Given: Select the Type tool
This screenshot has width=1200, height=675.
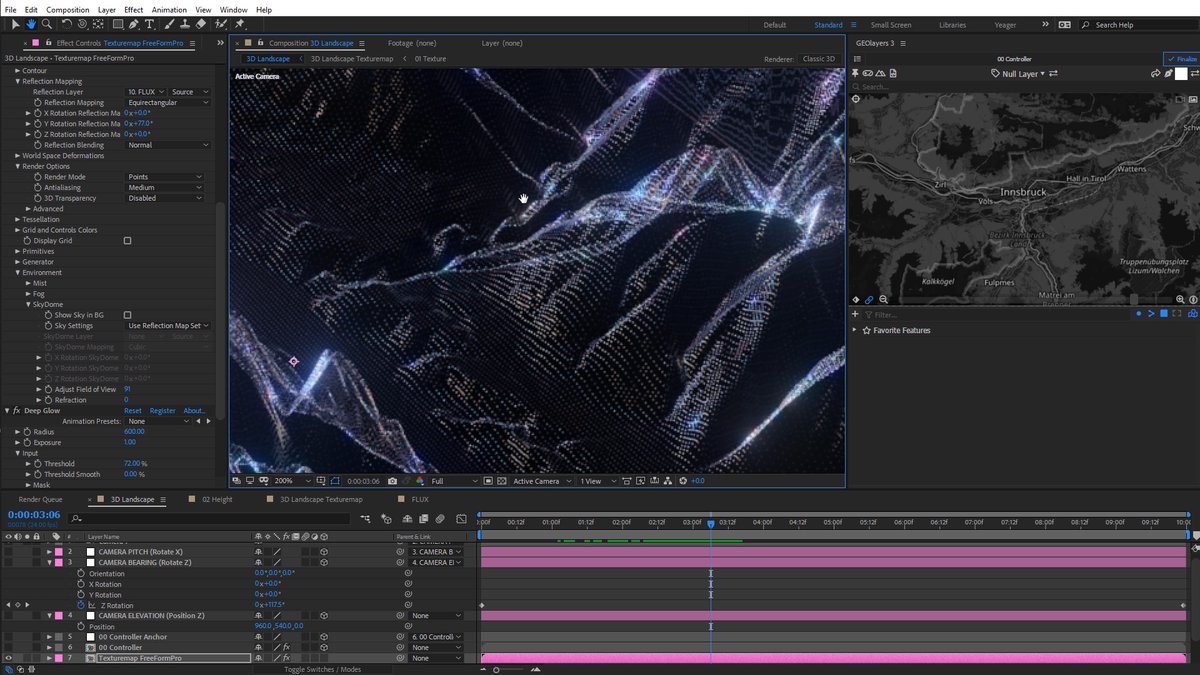Looking at the screenshot, I should pyautogui.click(x=150, y=24).
